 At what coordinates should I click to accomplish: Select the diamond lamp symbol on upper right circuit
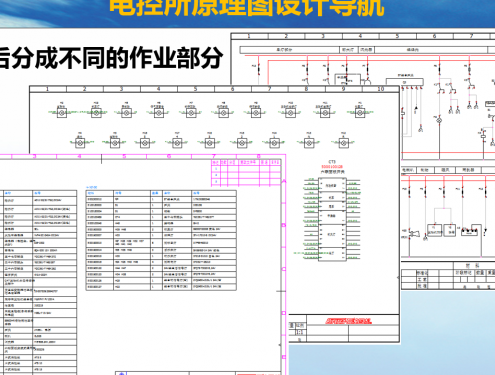coord(439,120)
